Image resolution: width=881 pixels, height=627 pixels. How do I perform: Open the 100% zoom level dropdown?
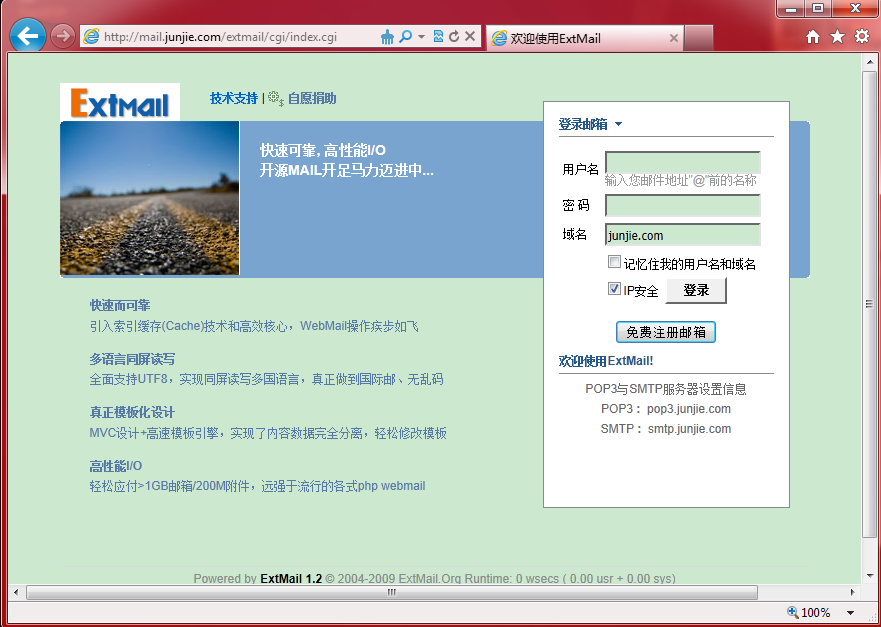(x=850, y=613)
